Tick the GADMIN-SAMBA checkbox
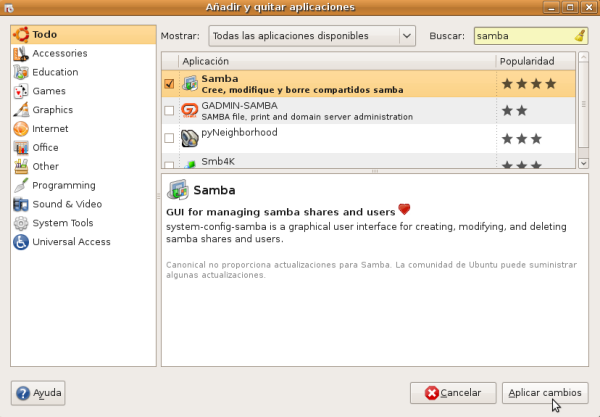The image size is (600, 417). [169, 111]
